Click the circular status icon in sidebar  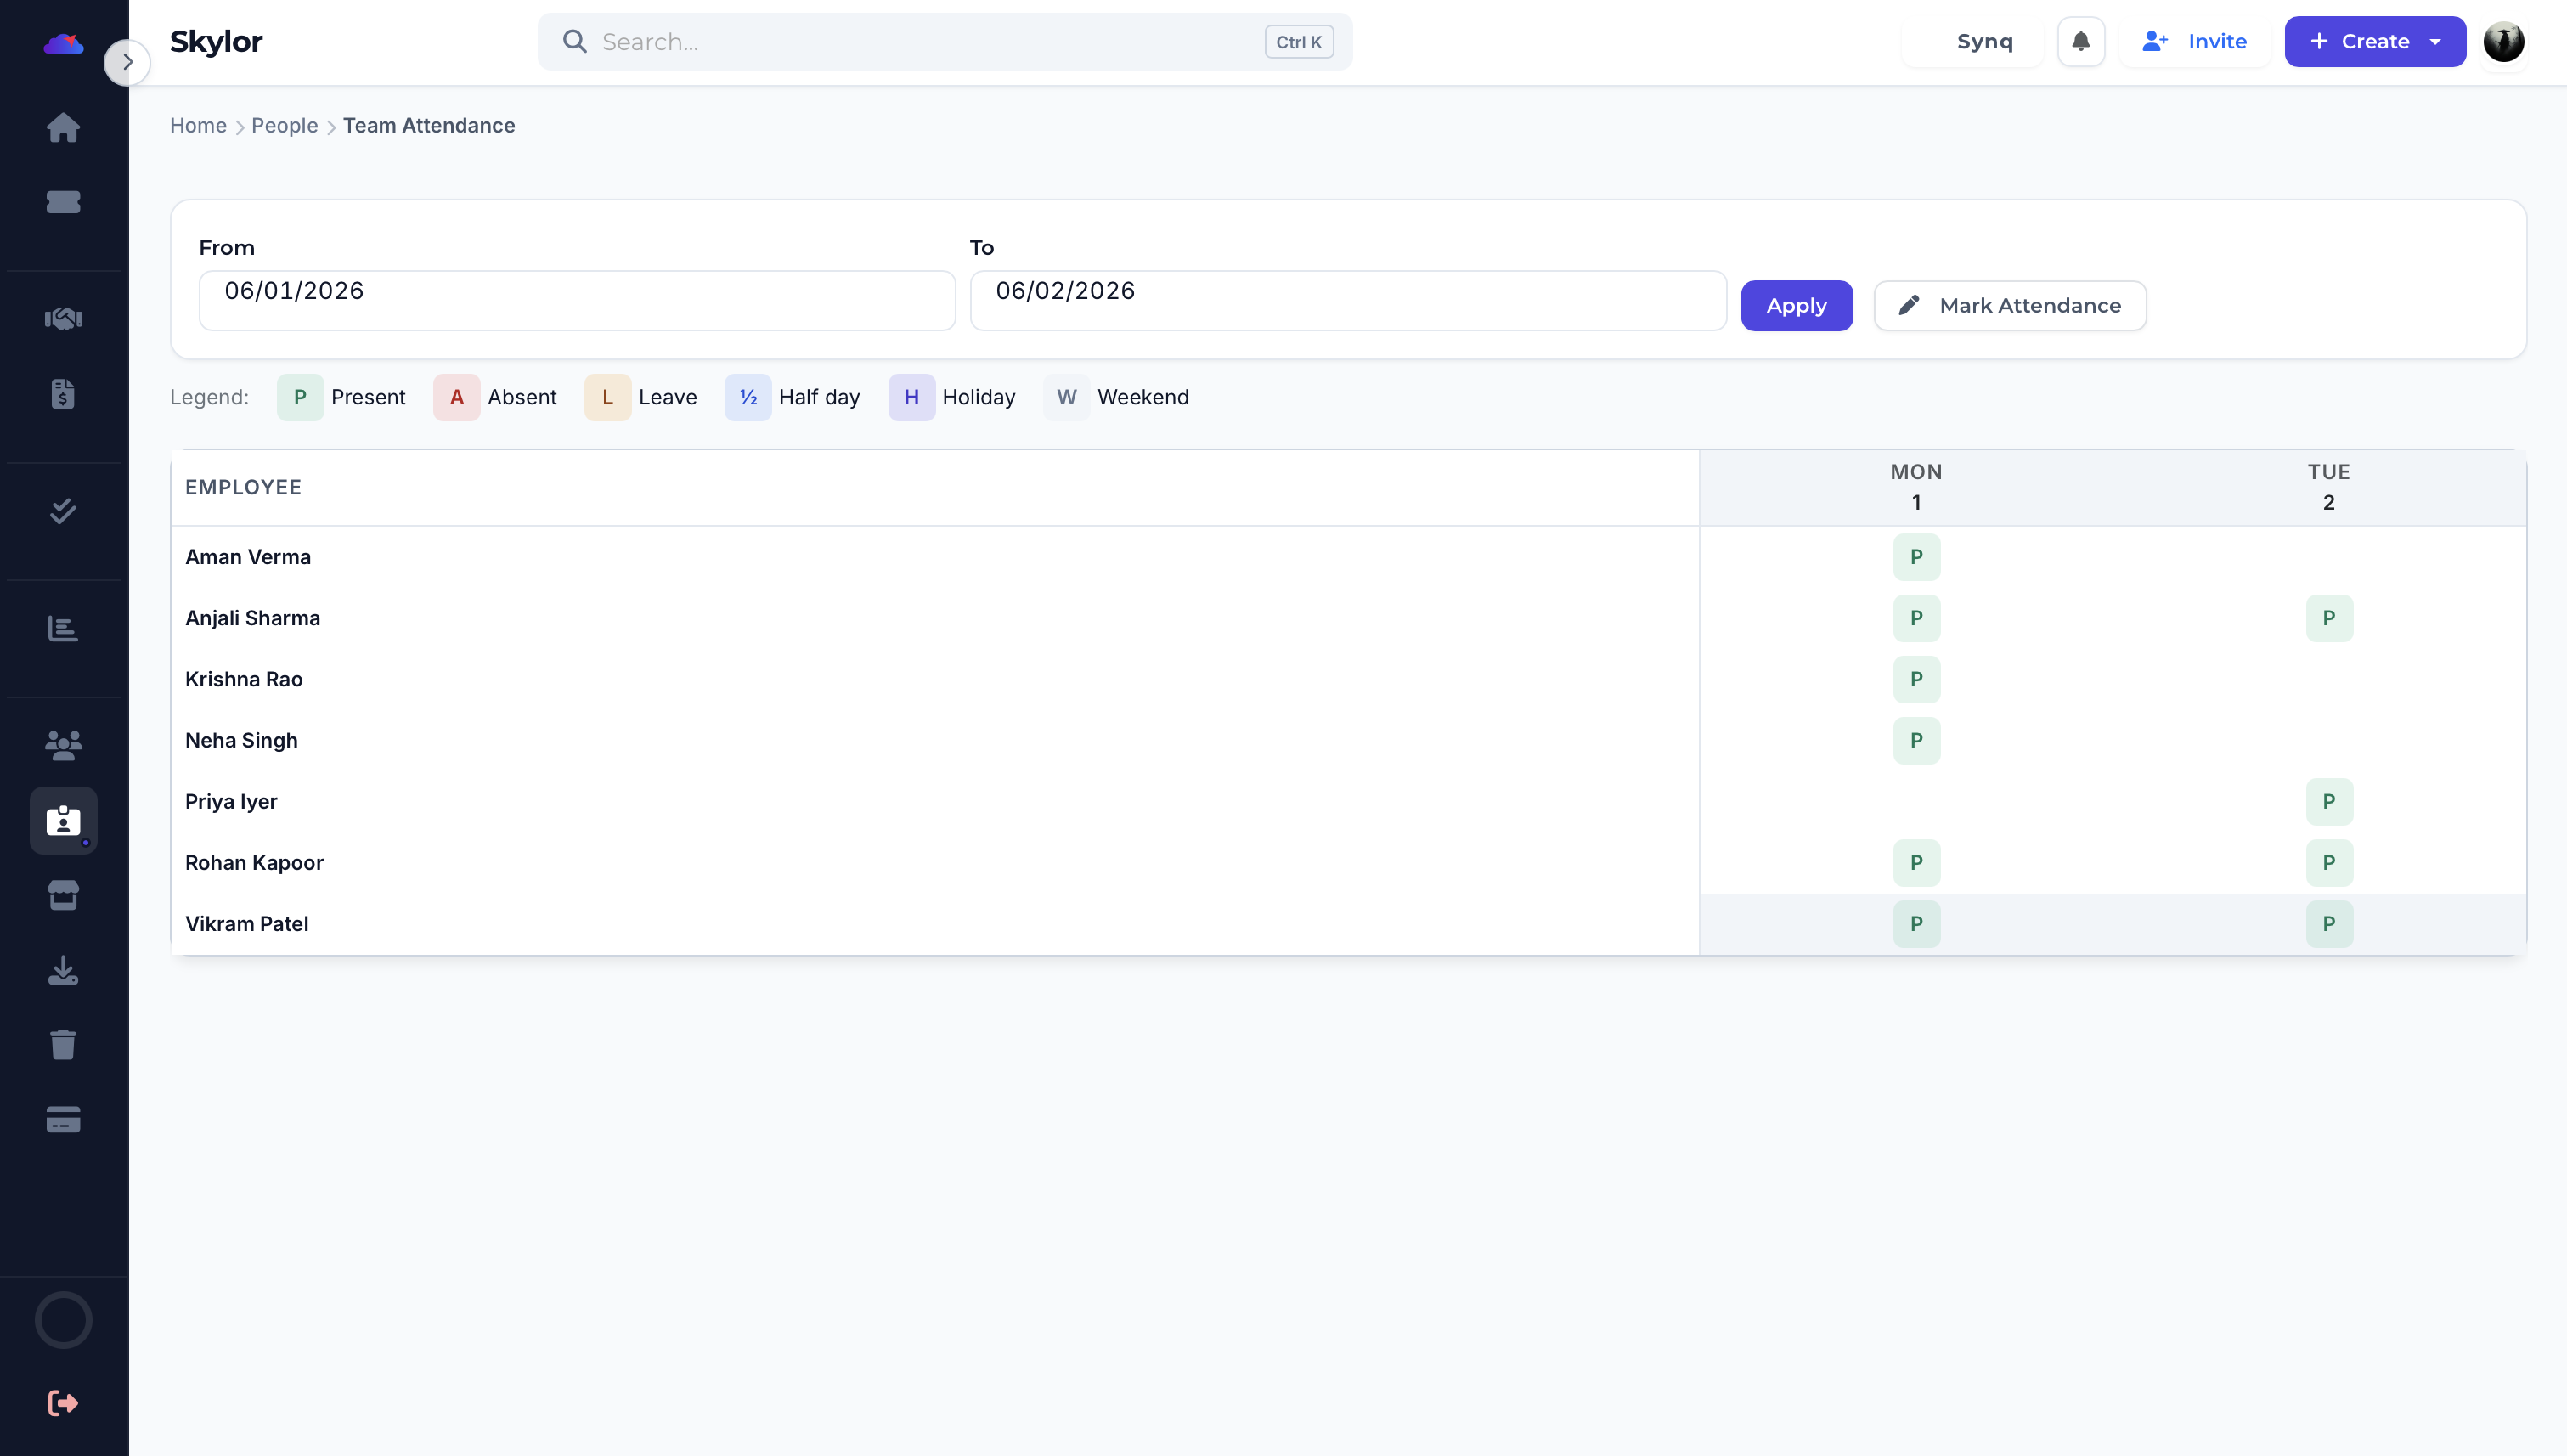pos(63,1320)
